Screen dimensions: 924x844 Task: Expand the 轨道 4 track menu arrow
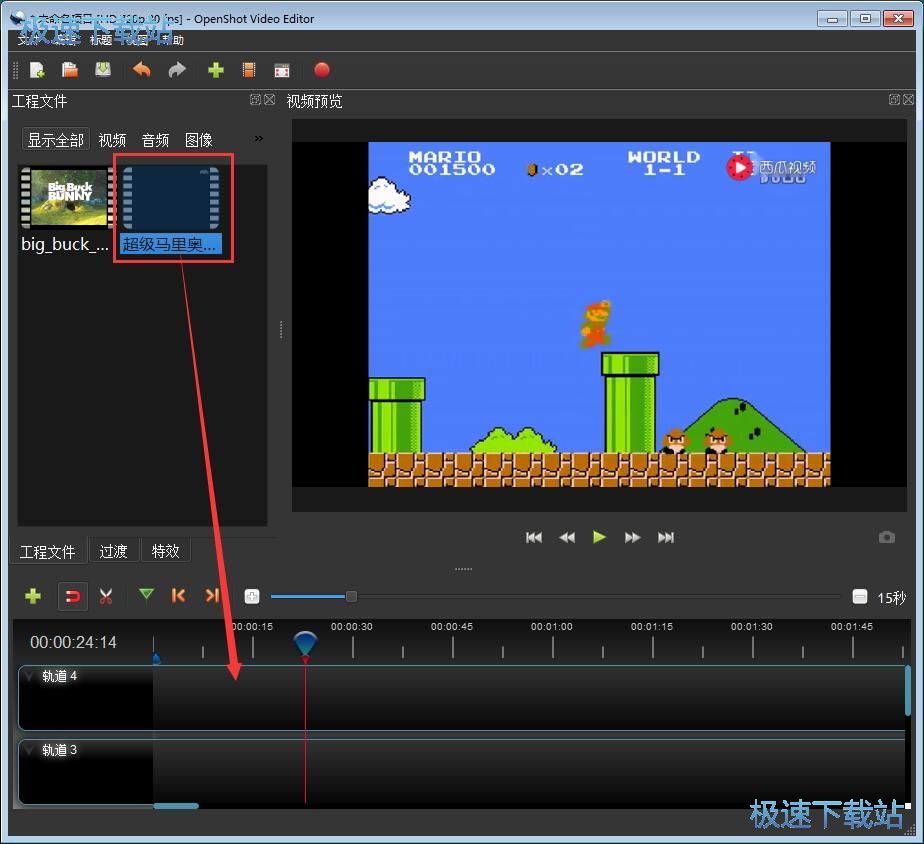(29, 676)
